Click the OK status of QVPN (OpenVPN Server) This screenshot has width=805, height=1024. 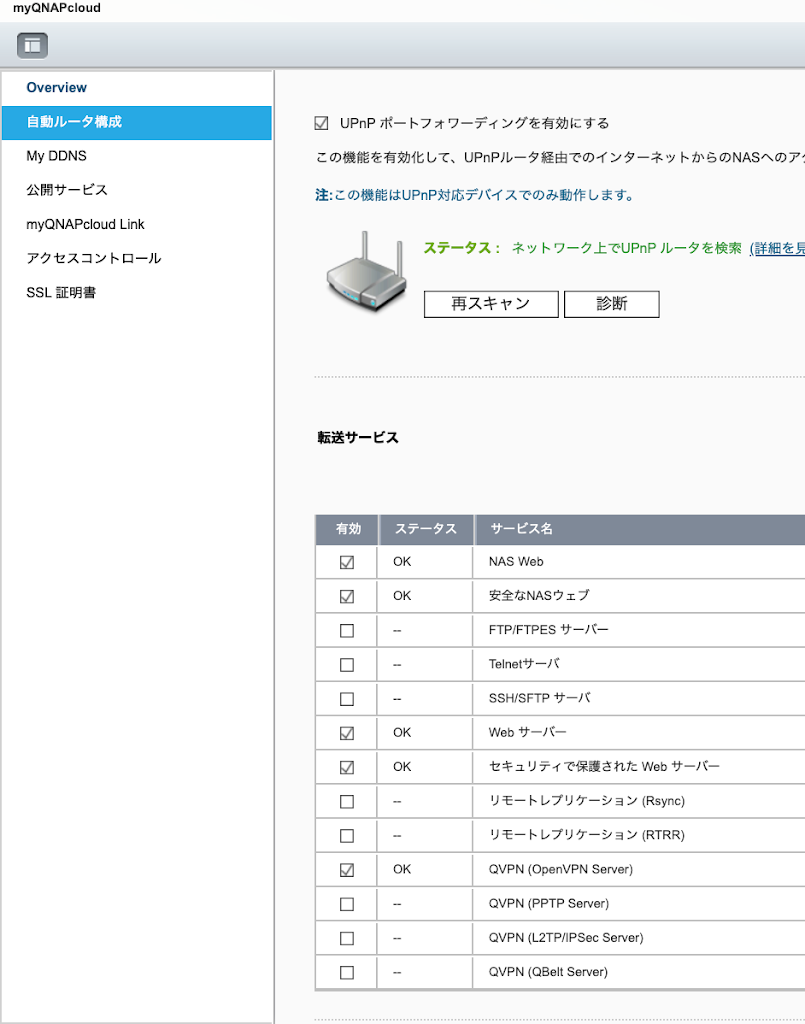[x=402, y=869]
